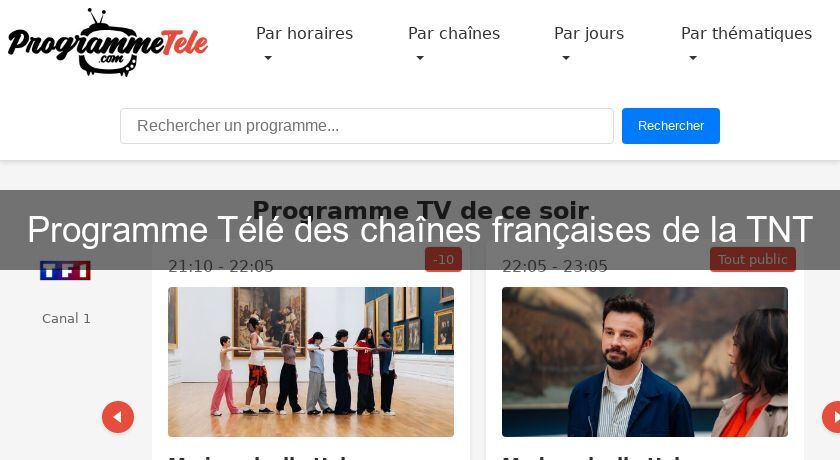This screenshot has height=460, width=840.
Task: Click the Canal 1 label
Action: [x=66, y=319]
